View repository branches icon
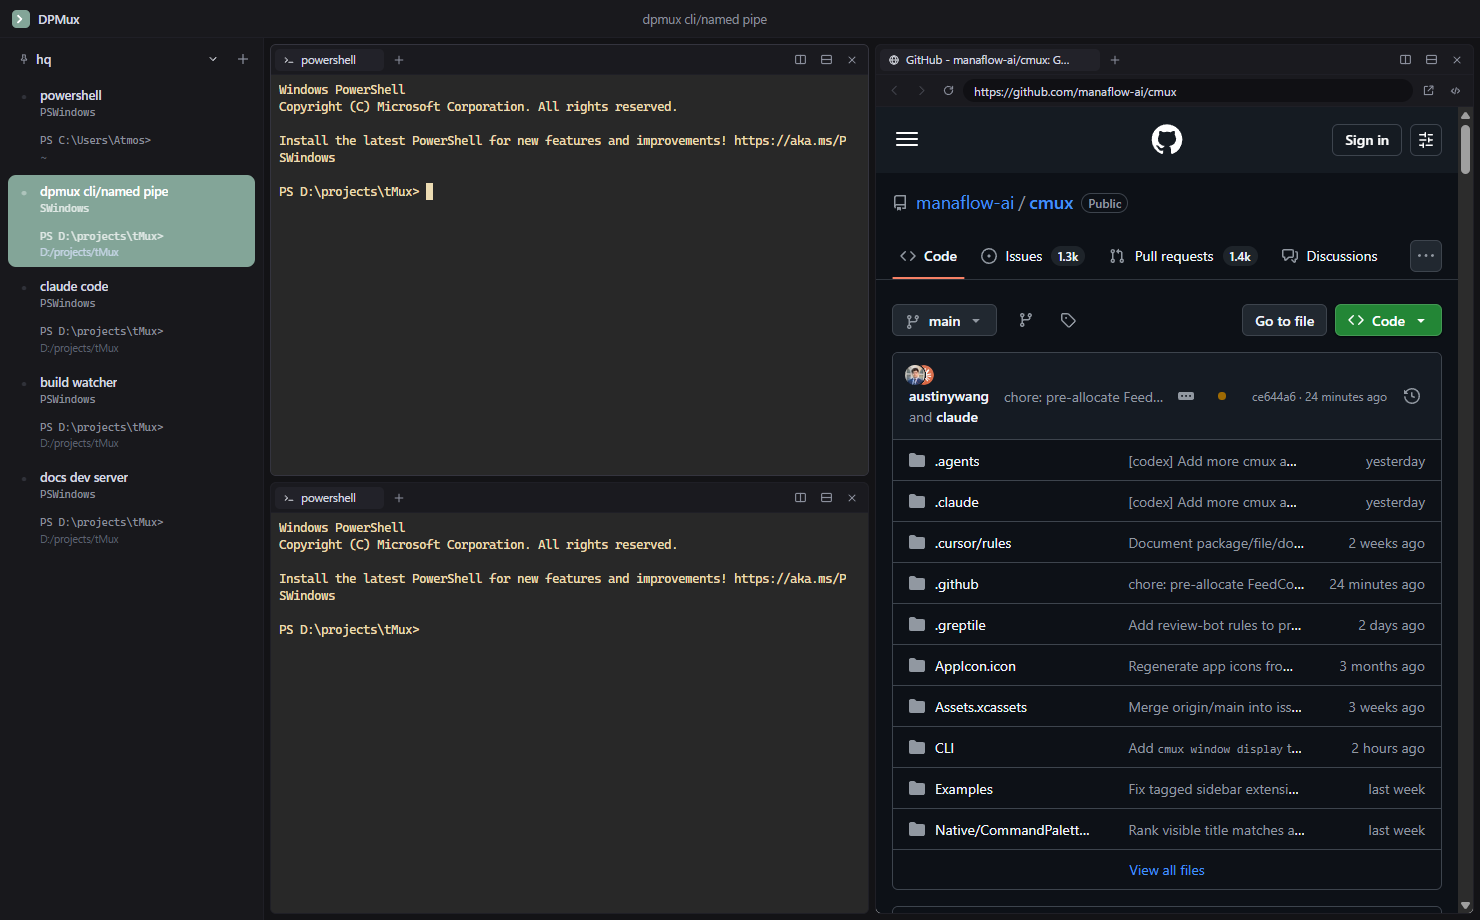This screenshot has height=920, width=1480. coord(1026,320)
